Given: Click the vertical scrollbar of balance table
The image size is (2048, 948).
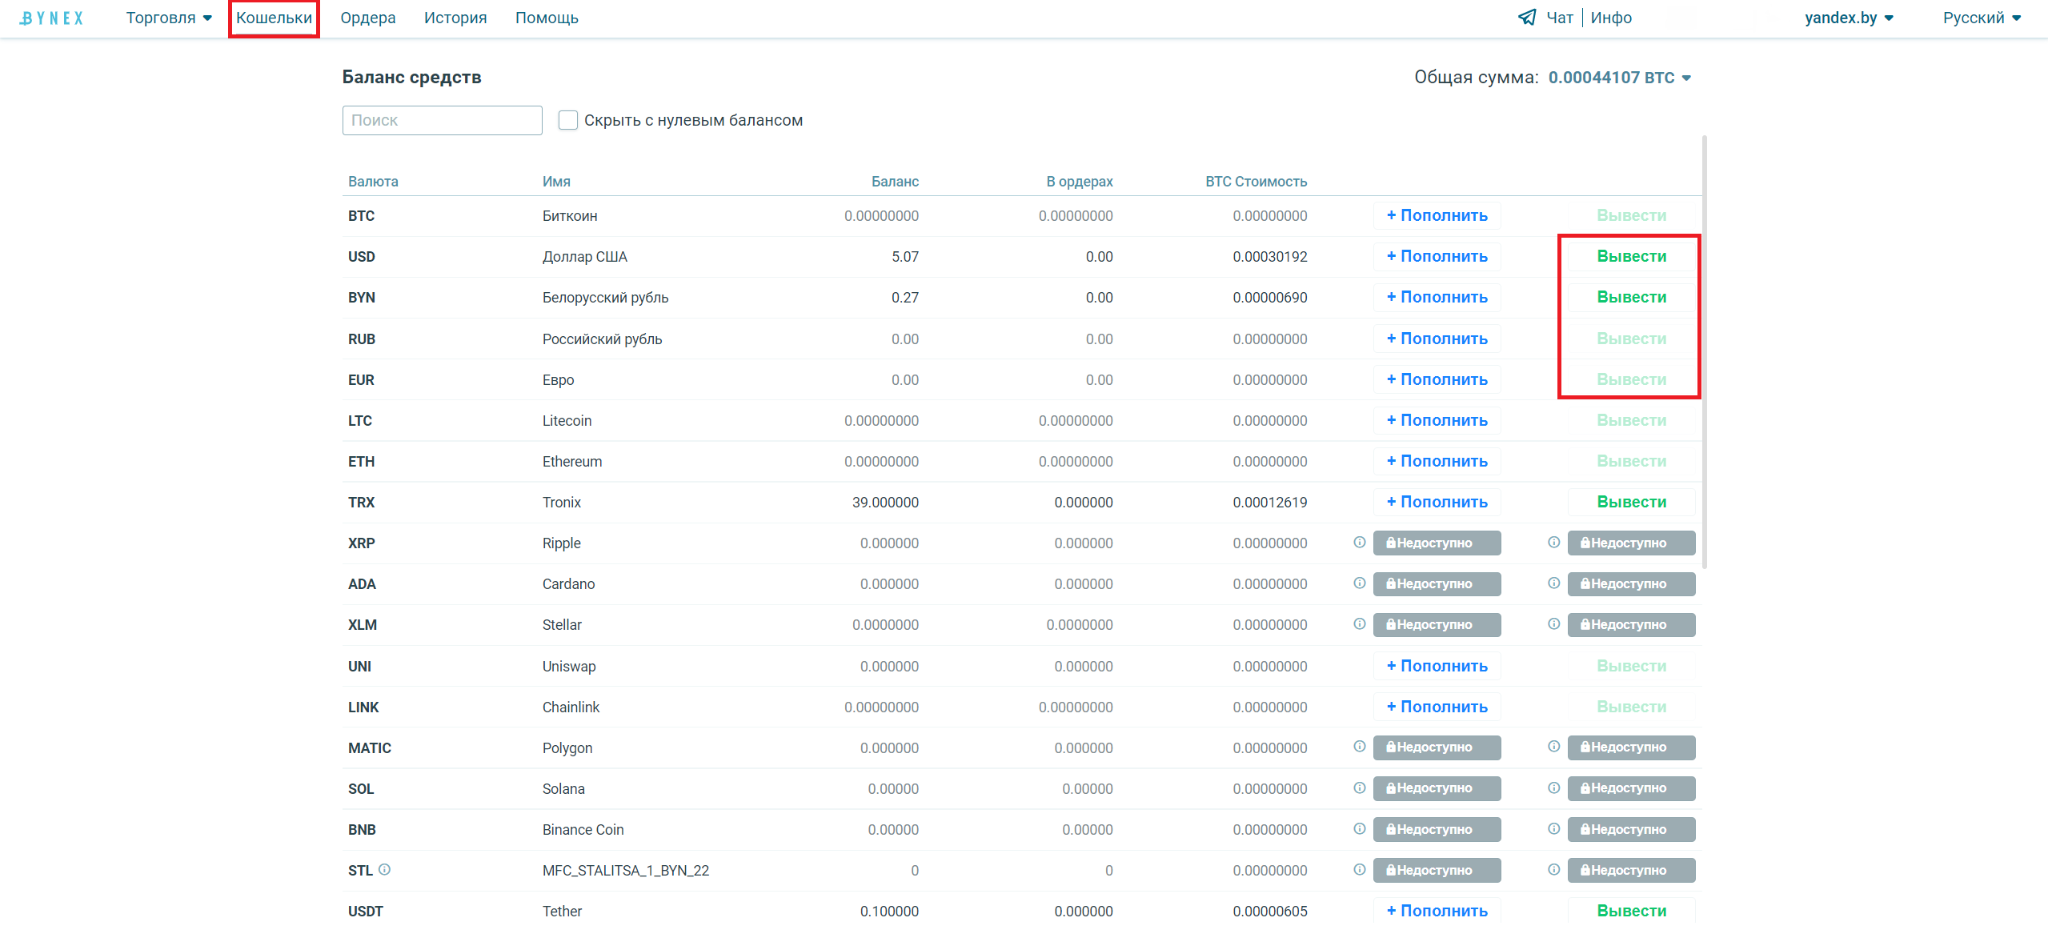Looking at the screenshot, I should click(1704, 350).
